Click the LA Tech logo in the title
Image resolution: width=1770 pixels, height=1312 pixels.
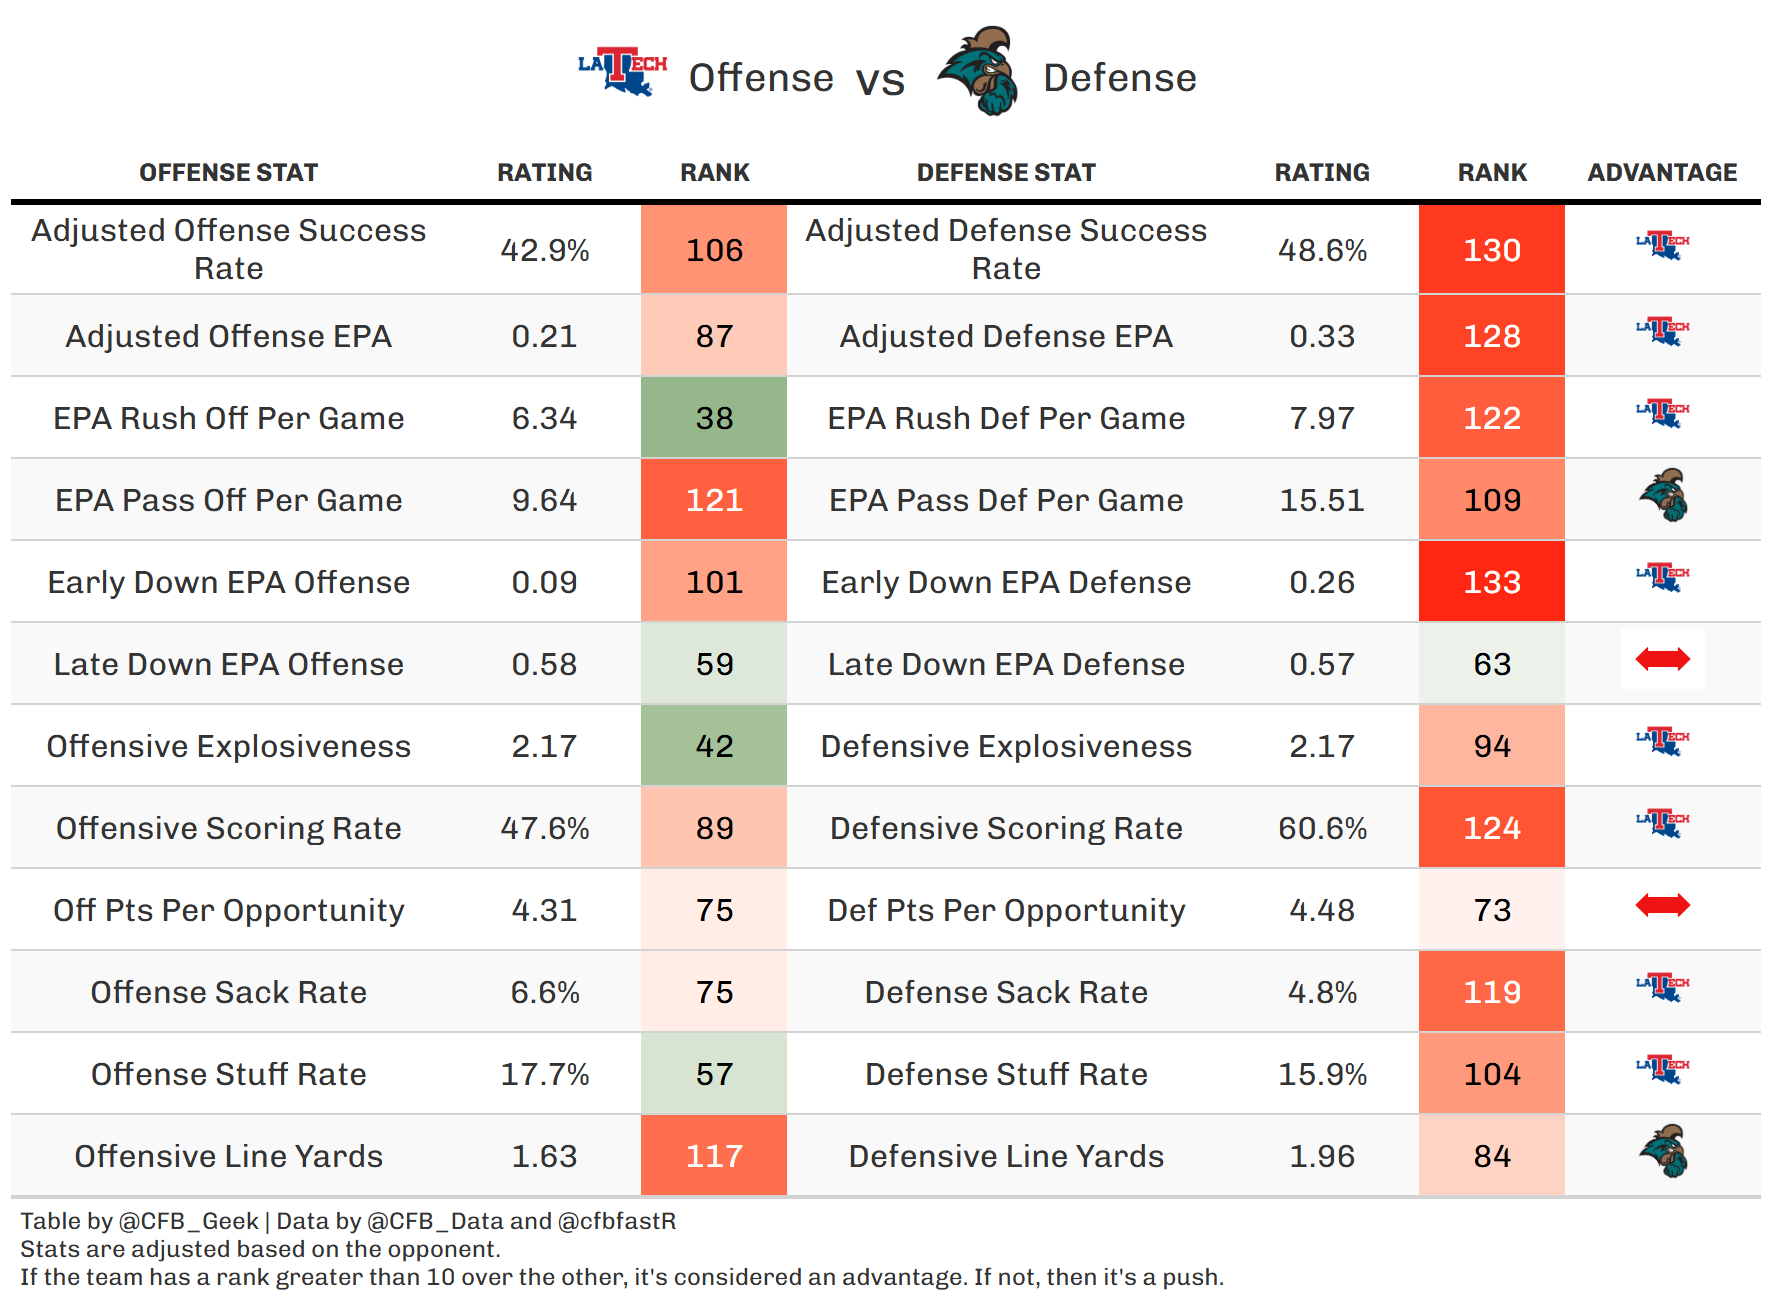(622, 72)
